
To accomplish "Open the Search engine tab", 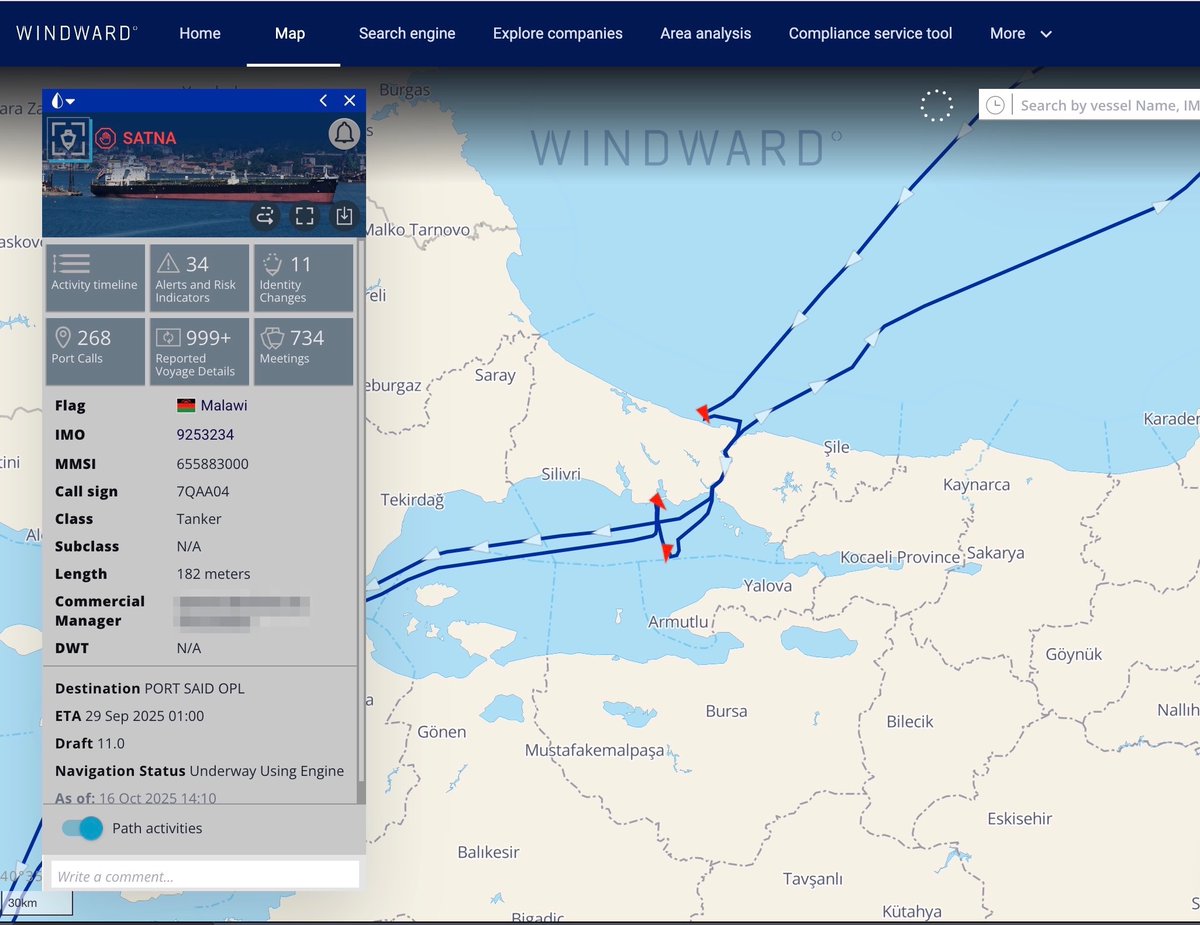I will pyautogui.click(x=407, y=33).
